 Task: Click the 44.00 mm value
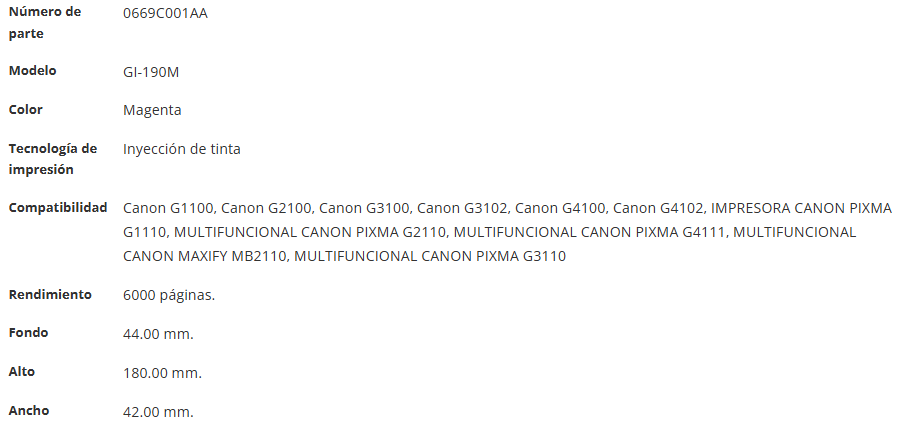coord(158,334)
